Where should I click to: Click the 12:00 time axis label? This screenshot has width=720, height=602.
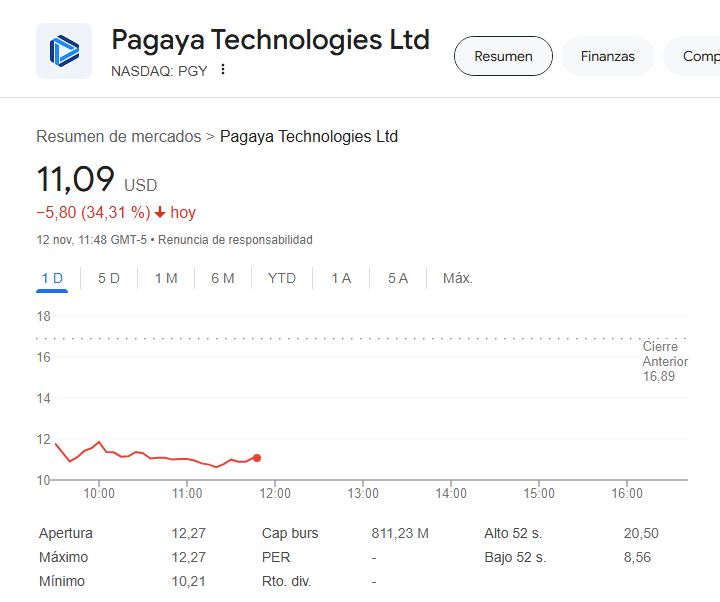click(x=275, y=494)
